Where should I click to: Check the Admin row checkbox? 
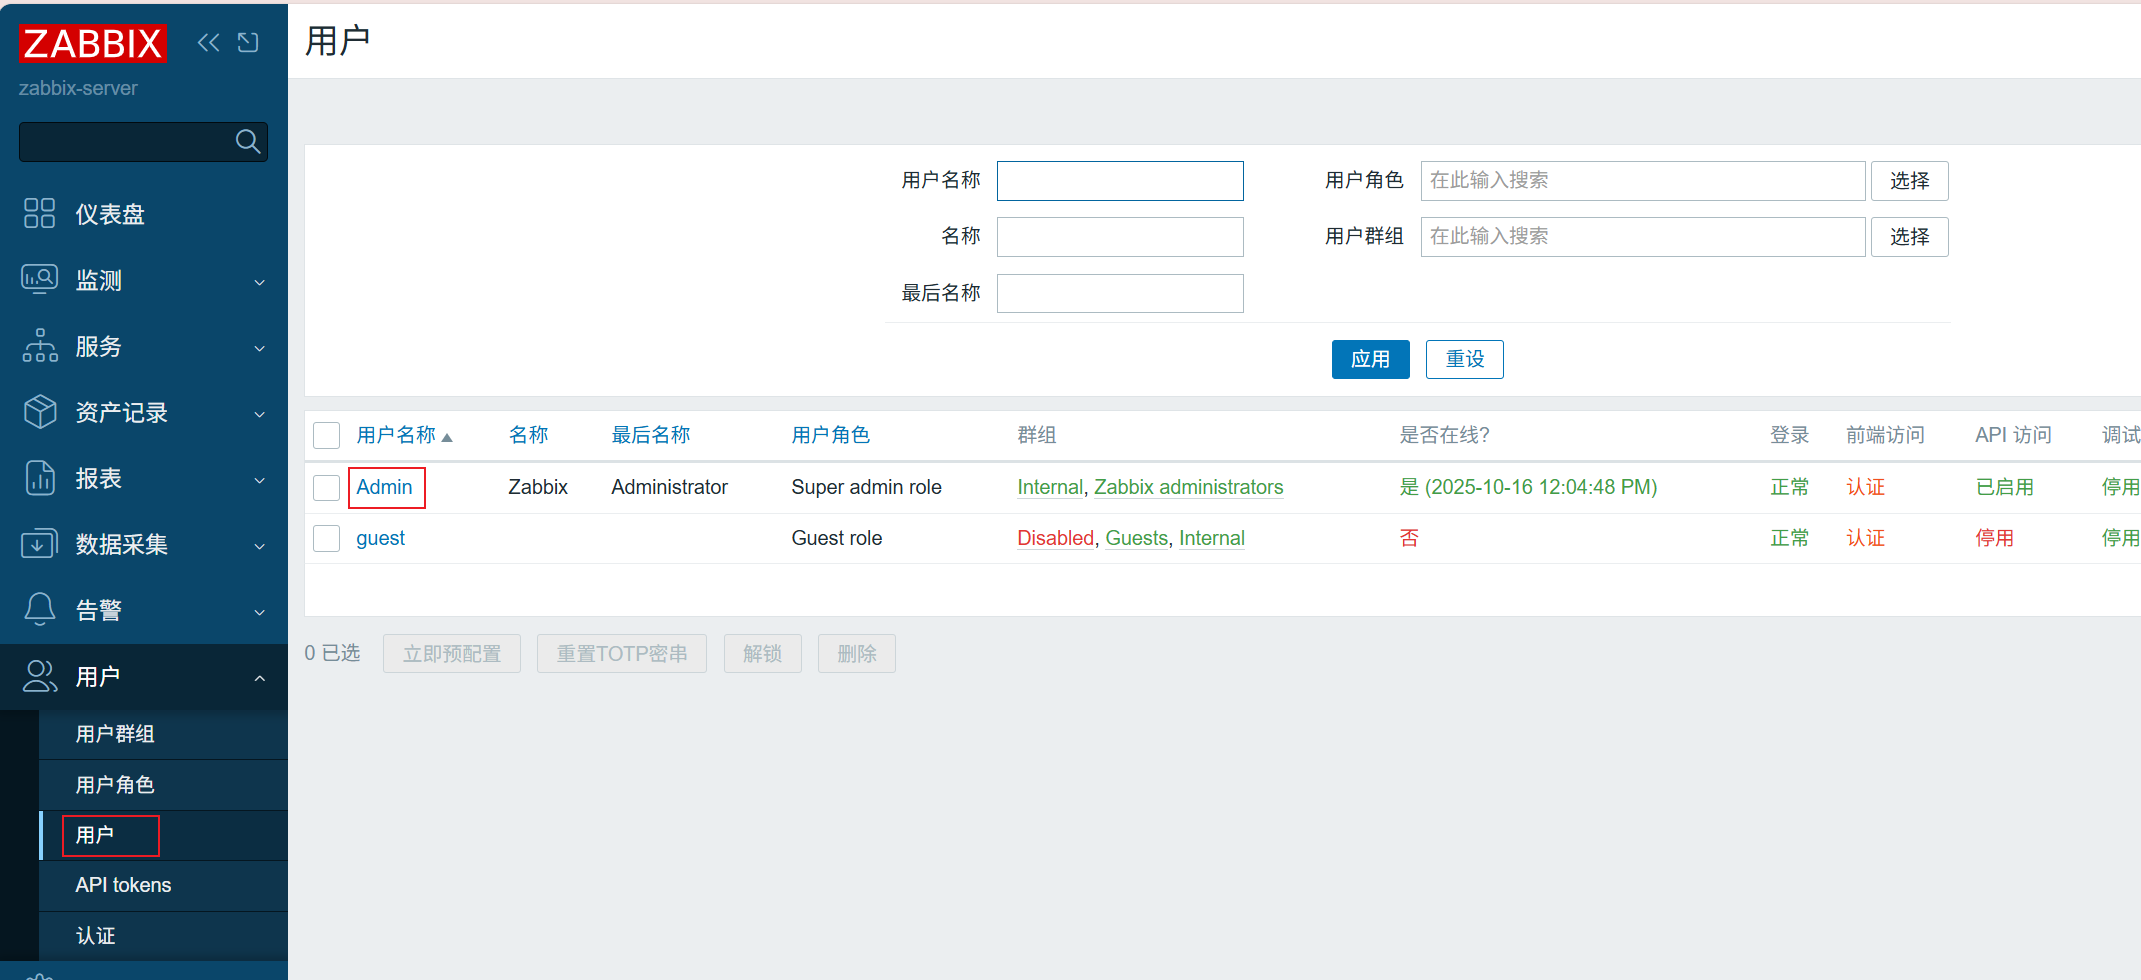326,488
